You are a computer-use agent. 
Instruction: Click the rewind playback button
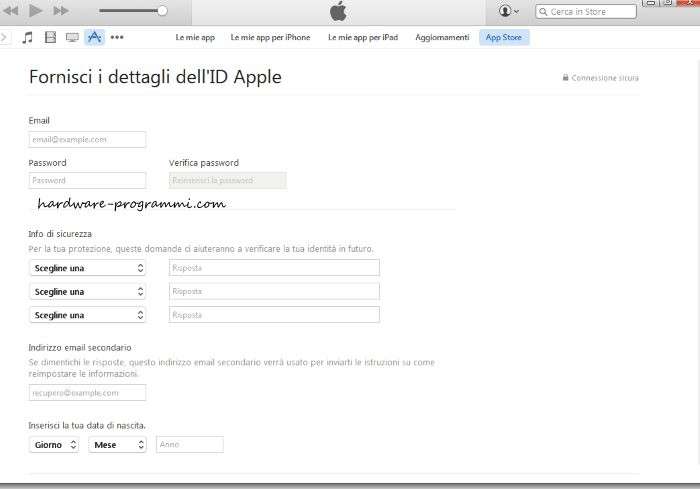10,10
